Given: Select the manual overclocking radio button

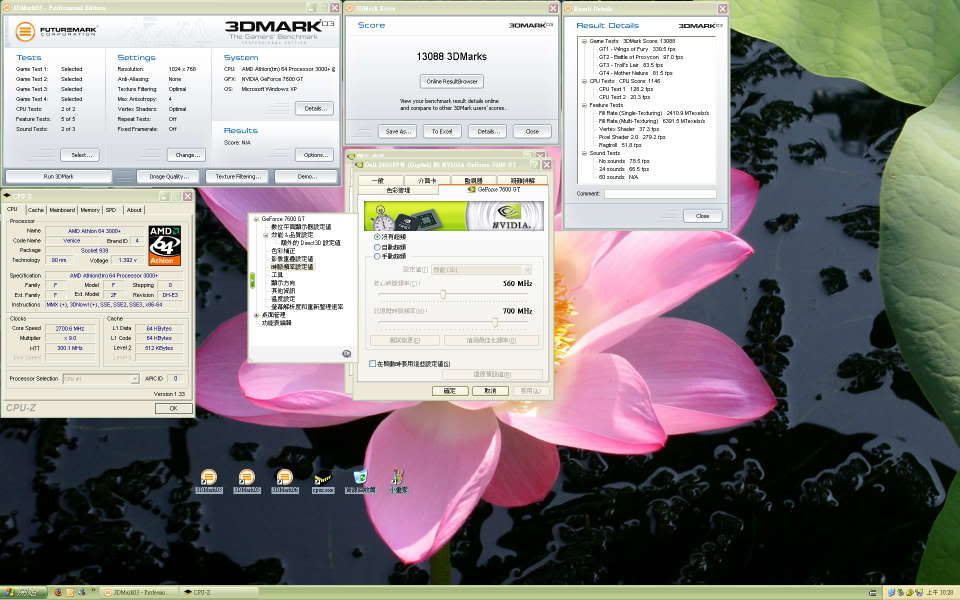Looking at the screenshot, I should pos(376,256).
